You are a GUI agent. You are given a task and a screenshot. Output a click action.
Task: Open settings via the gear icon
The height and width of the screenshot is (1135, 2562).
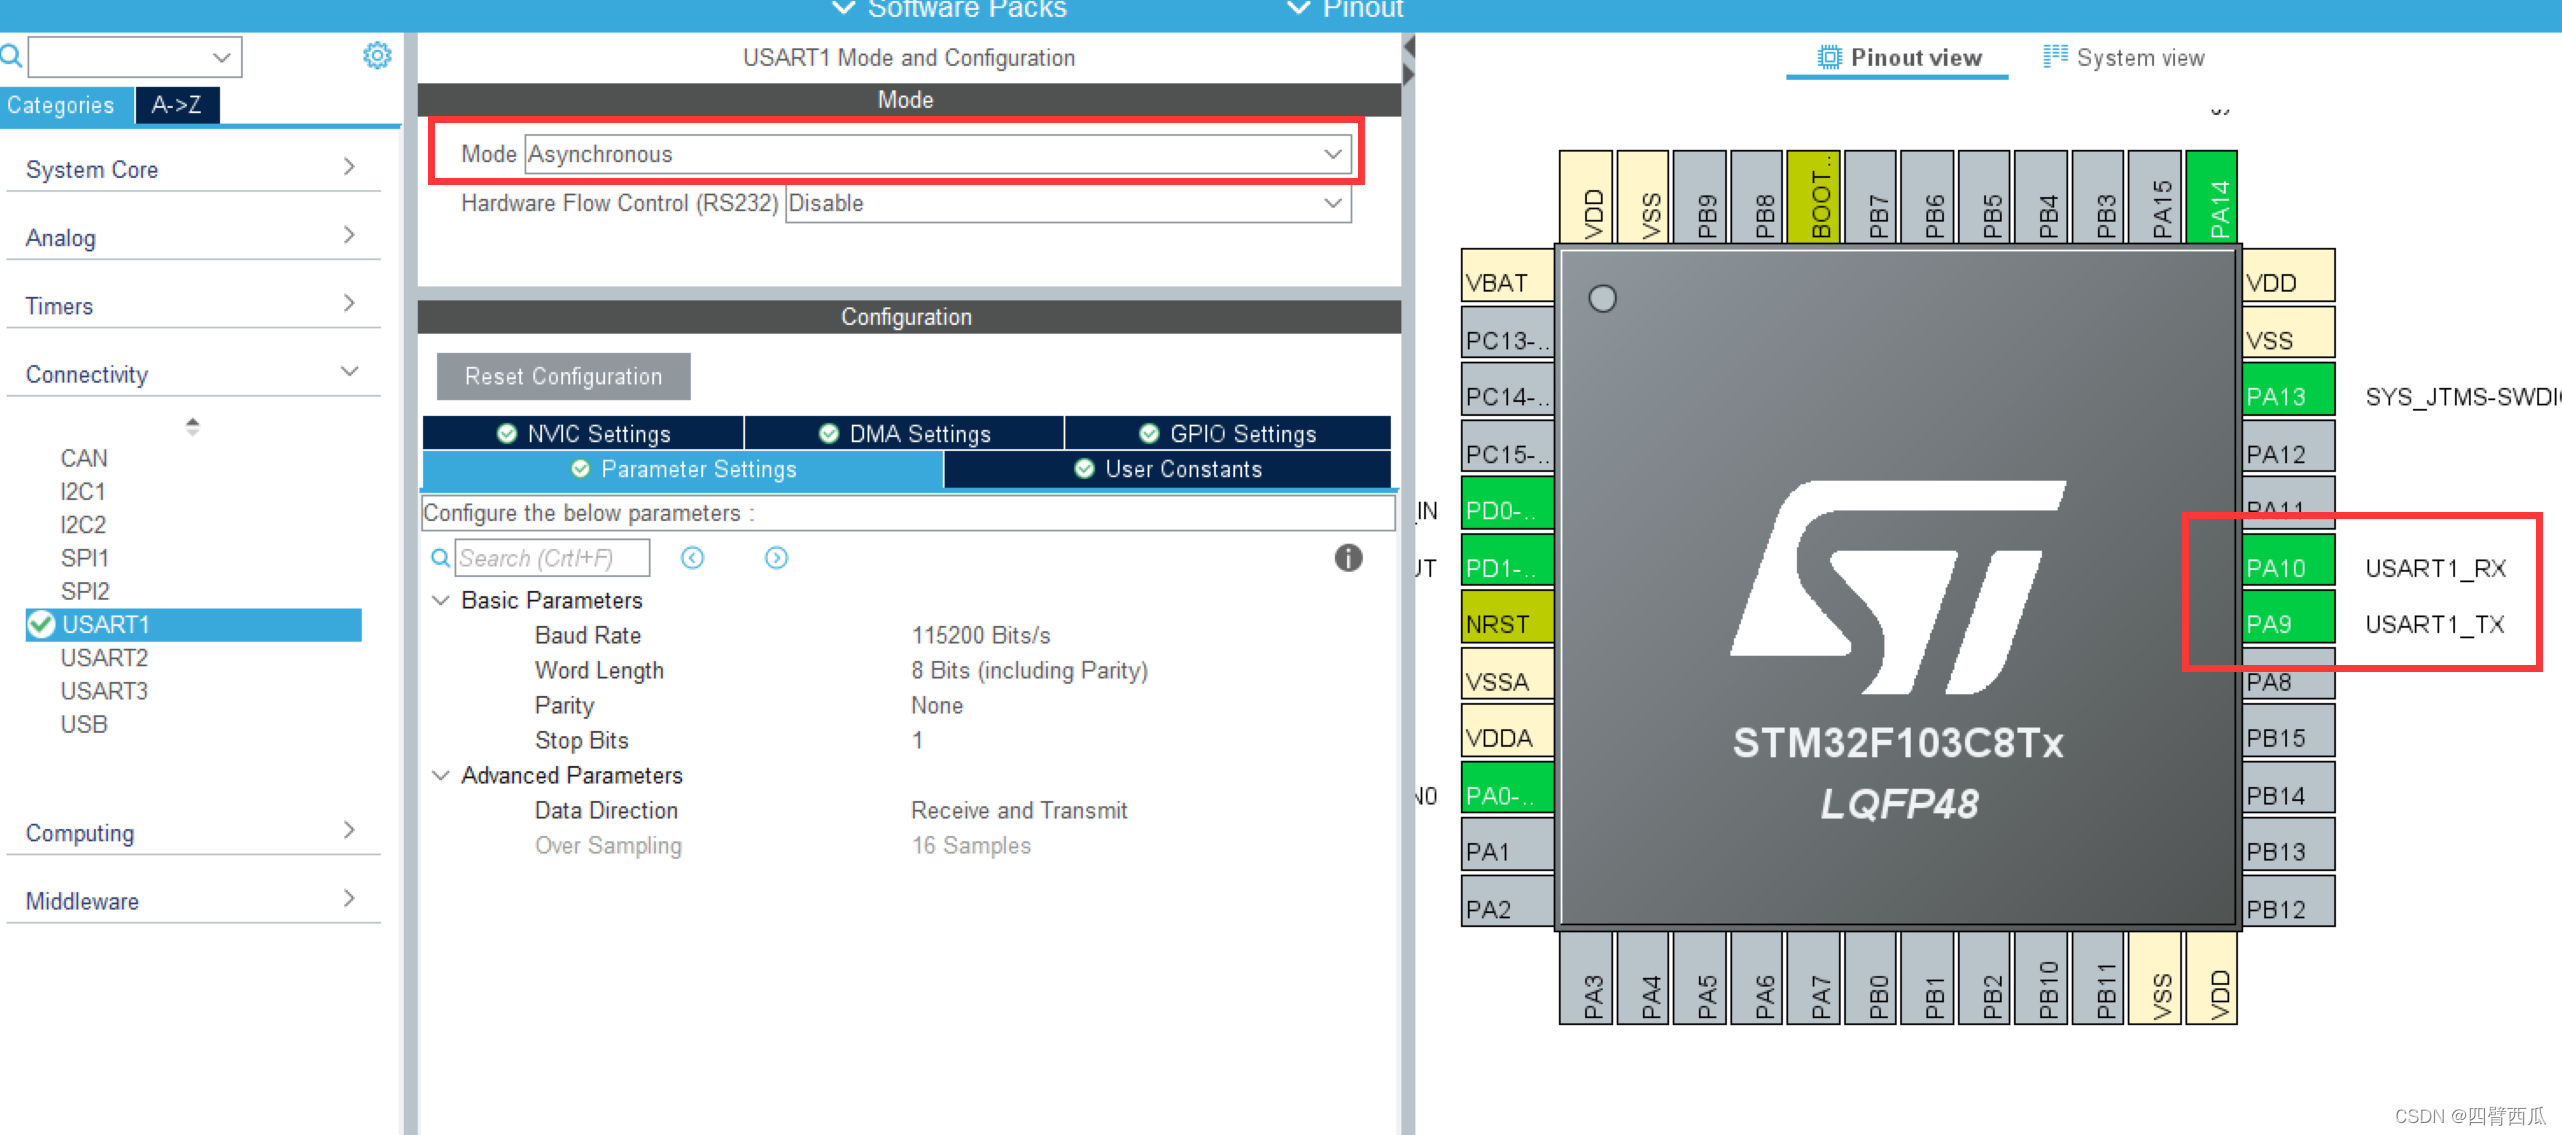pyautogui.click(x=377, y=56)
